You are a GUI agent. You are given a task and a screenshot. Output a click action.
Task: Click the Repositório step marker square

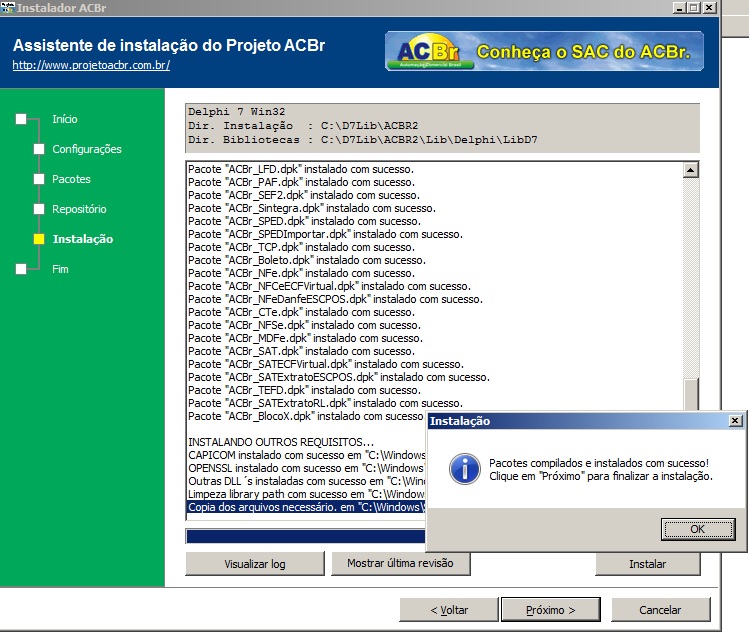coord(39,209)
